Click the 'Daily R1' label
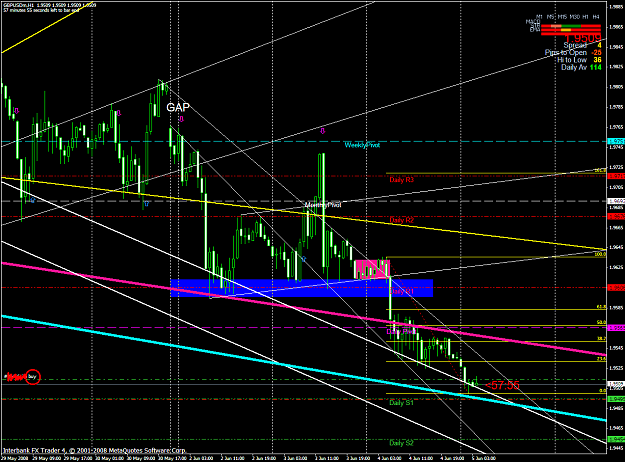Screen dimensions: 625x462 click(x=401, y=291)
